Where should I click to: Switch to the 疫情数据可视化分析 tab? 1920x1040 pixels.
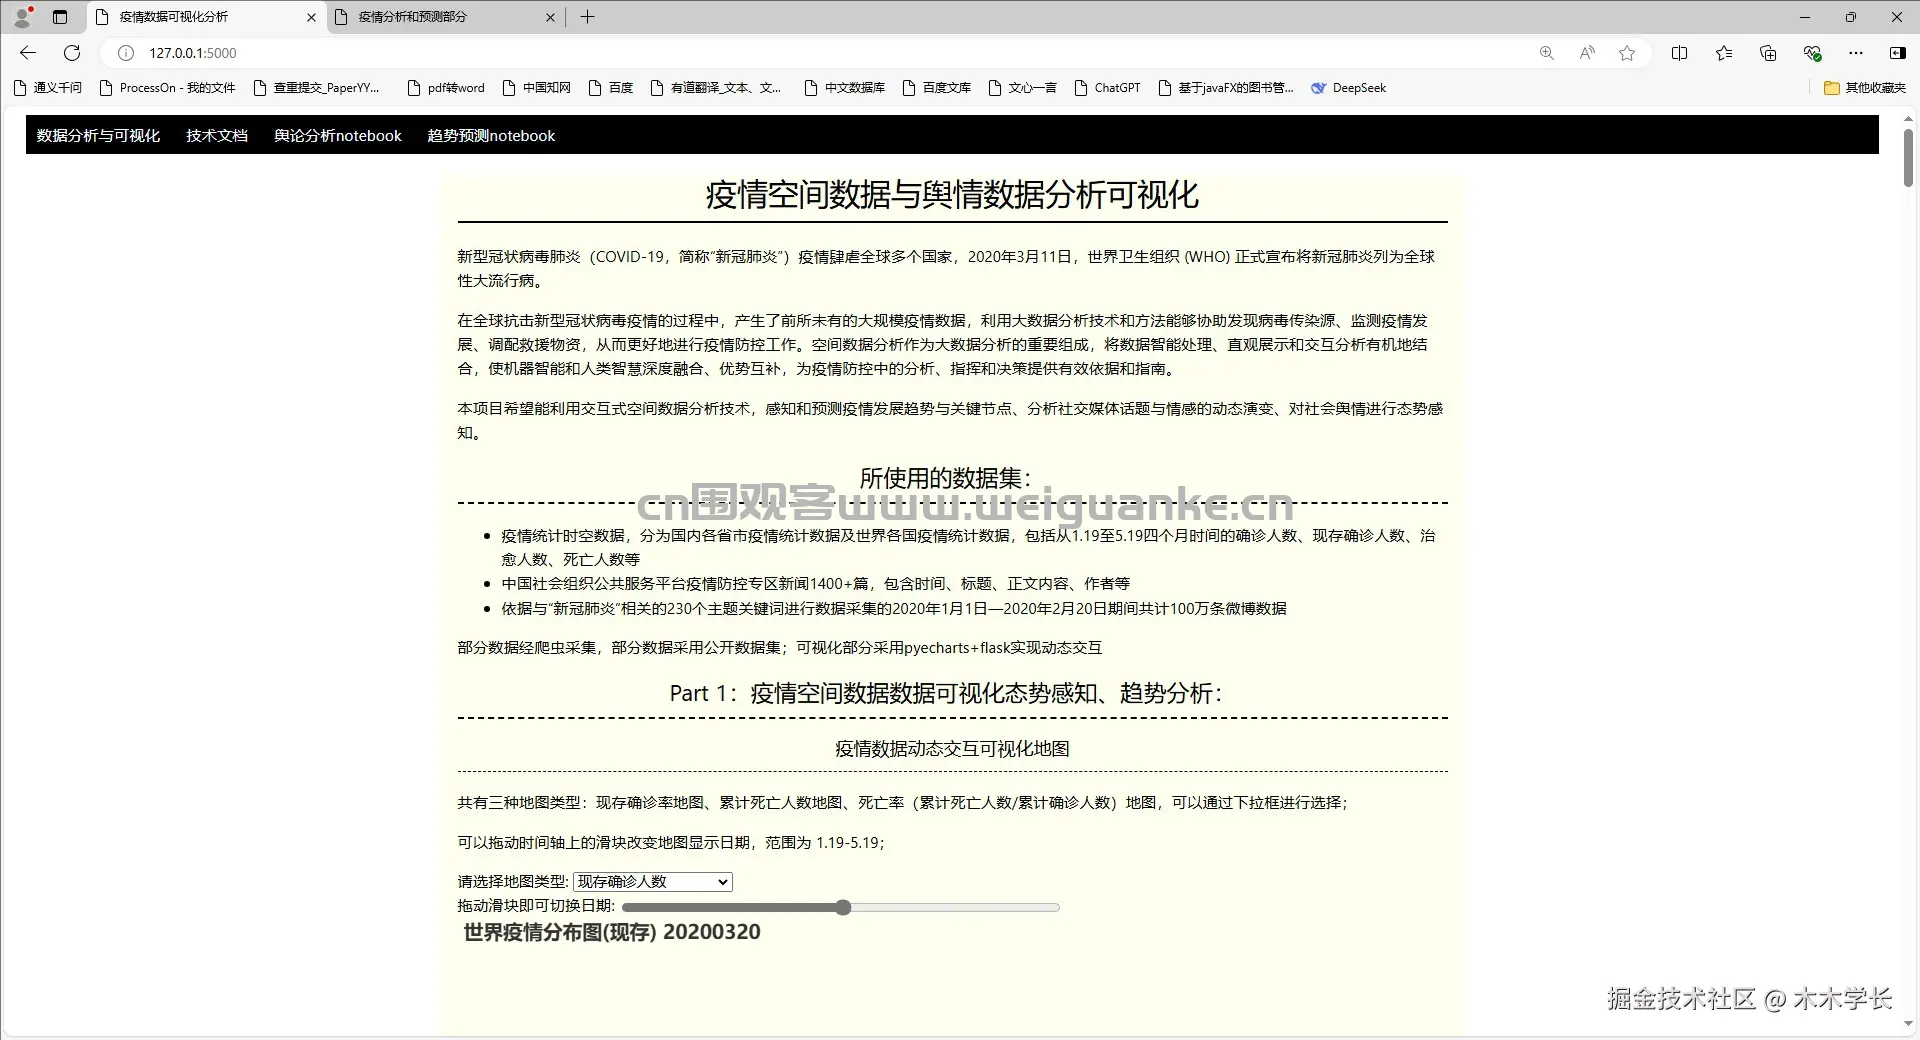(x=207, y=17)
